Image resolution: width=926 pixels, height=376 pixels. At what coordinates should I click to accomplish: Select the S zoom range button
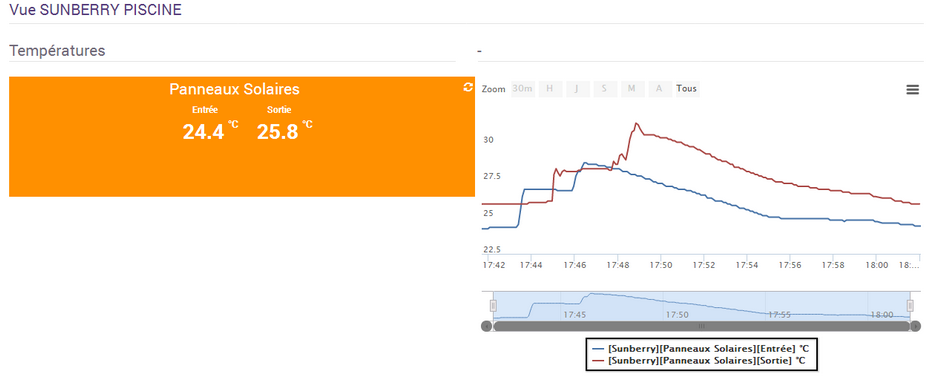(604, 89)
